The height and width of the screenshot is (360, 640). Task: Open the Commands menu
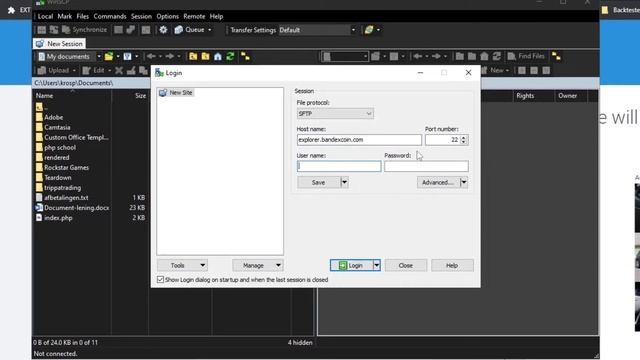coord(110,16)
